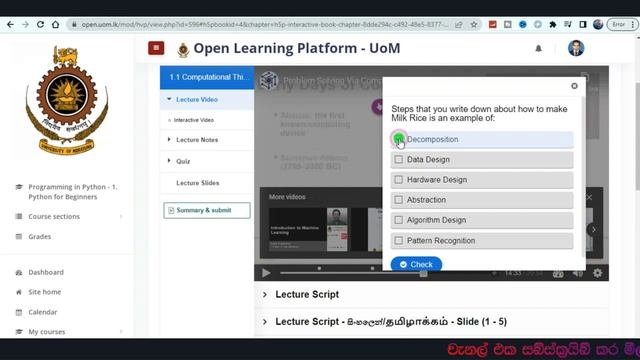Select the Abstraction checkbox
Viewport: 640px width, 360px height.
coord(399,200)
